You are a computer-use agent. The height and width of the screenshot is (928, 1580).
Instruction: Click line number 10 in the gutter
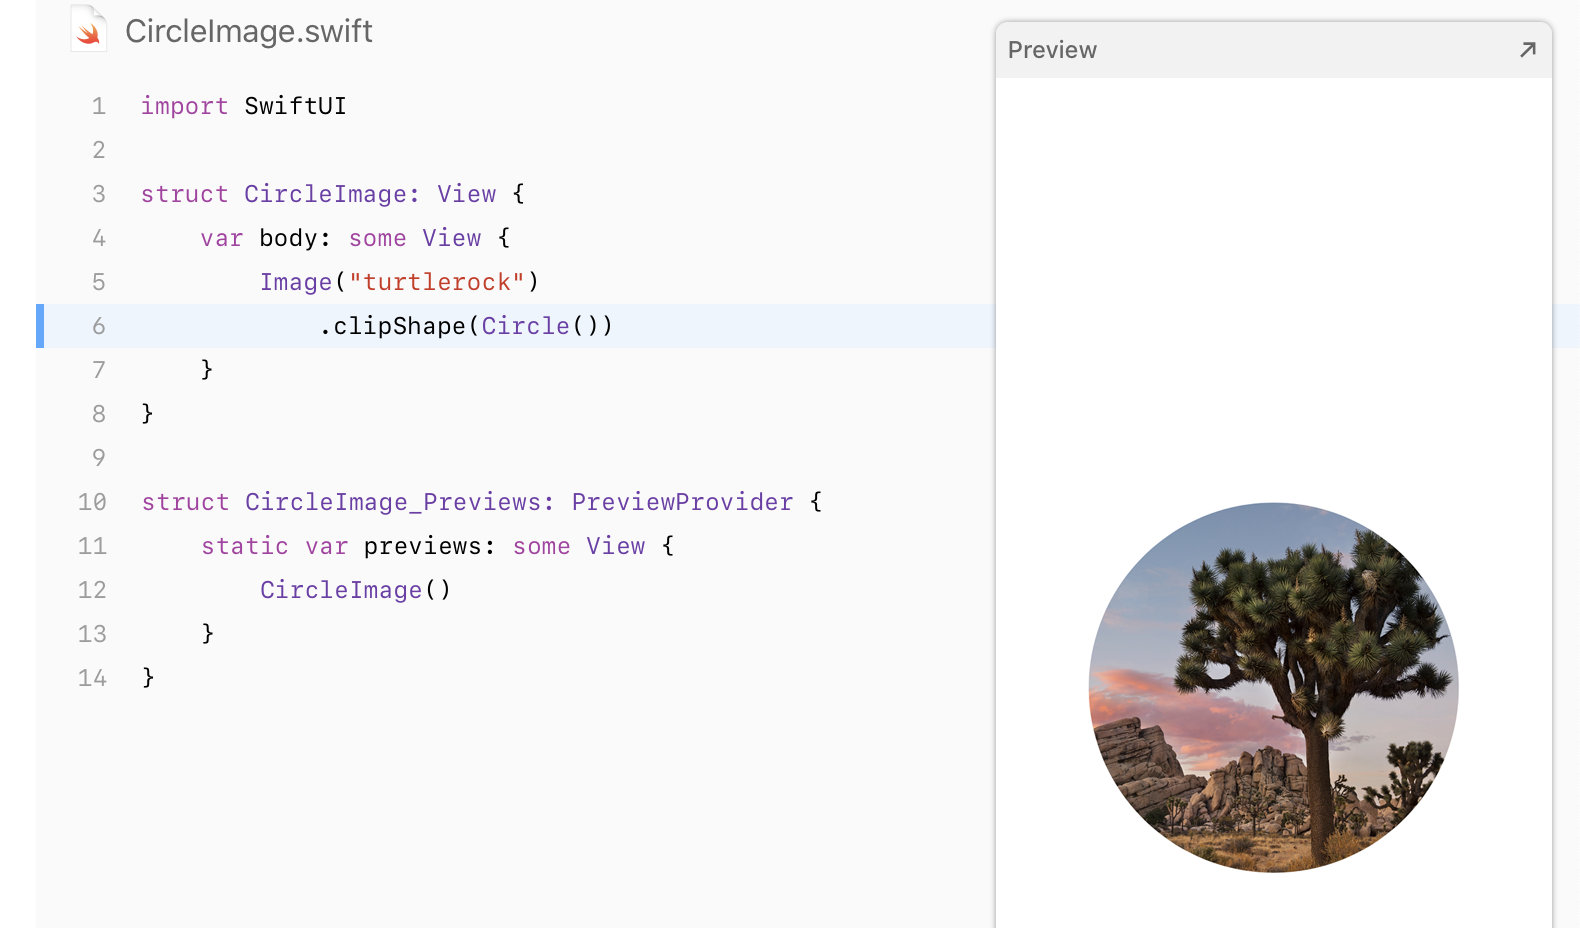(92, 502)
